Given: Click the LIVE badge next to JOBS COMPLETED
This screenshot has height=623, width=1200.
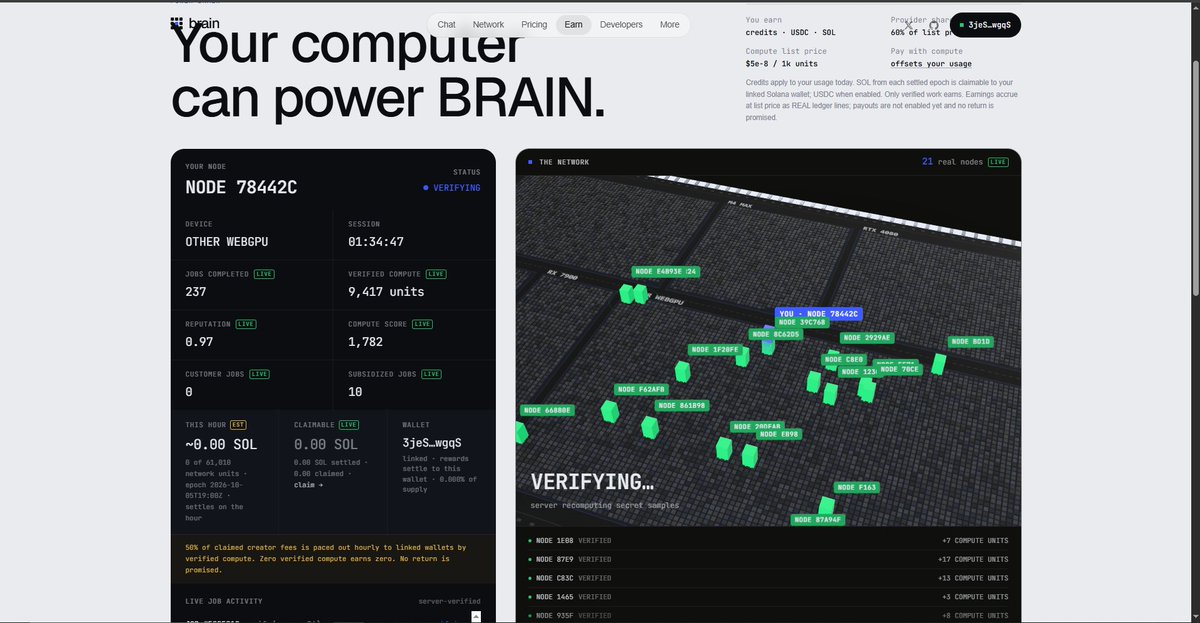Looking at the screenshot, I should [x=264, y=273].
